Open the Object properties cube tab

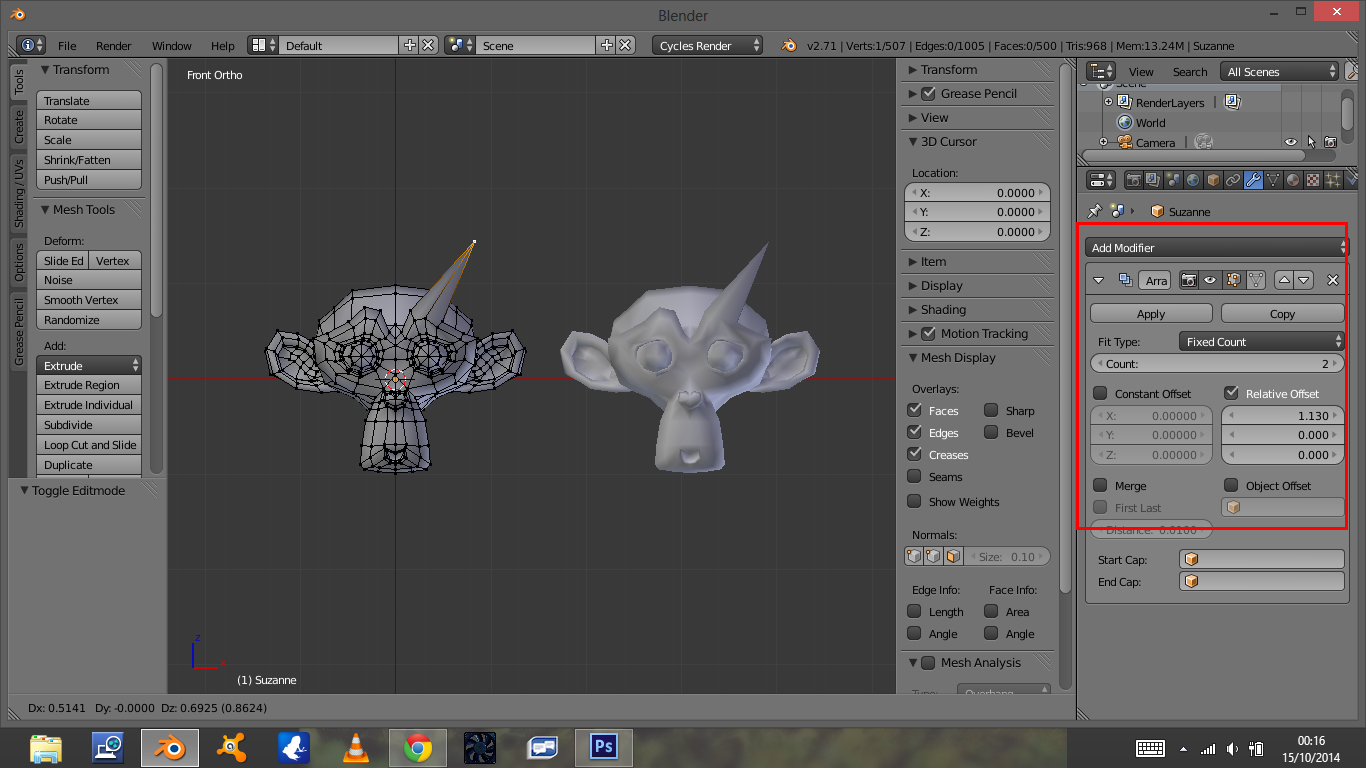coord(1213,180)
